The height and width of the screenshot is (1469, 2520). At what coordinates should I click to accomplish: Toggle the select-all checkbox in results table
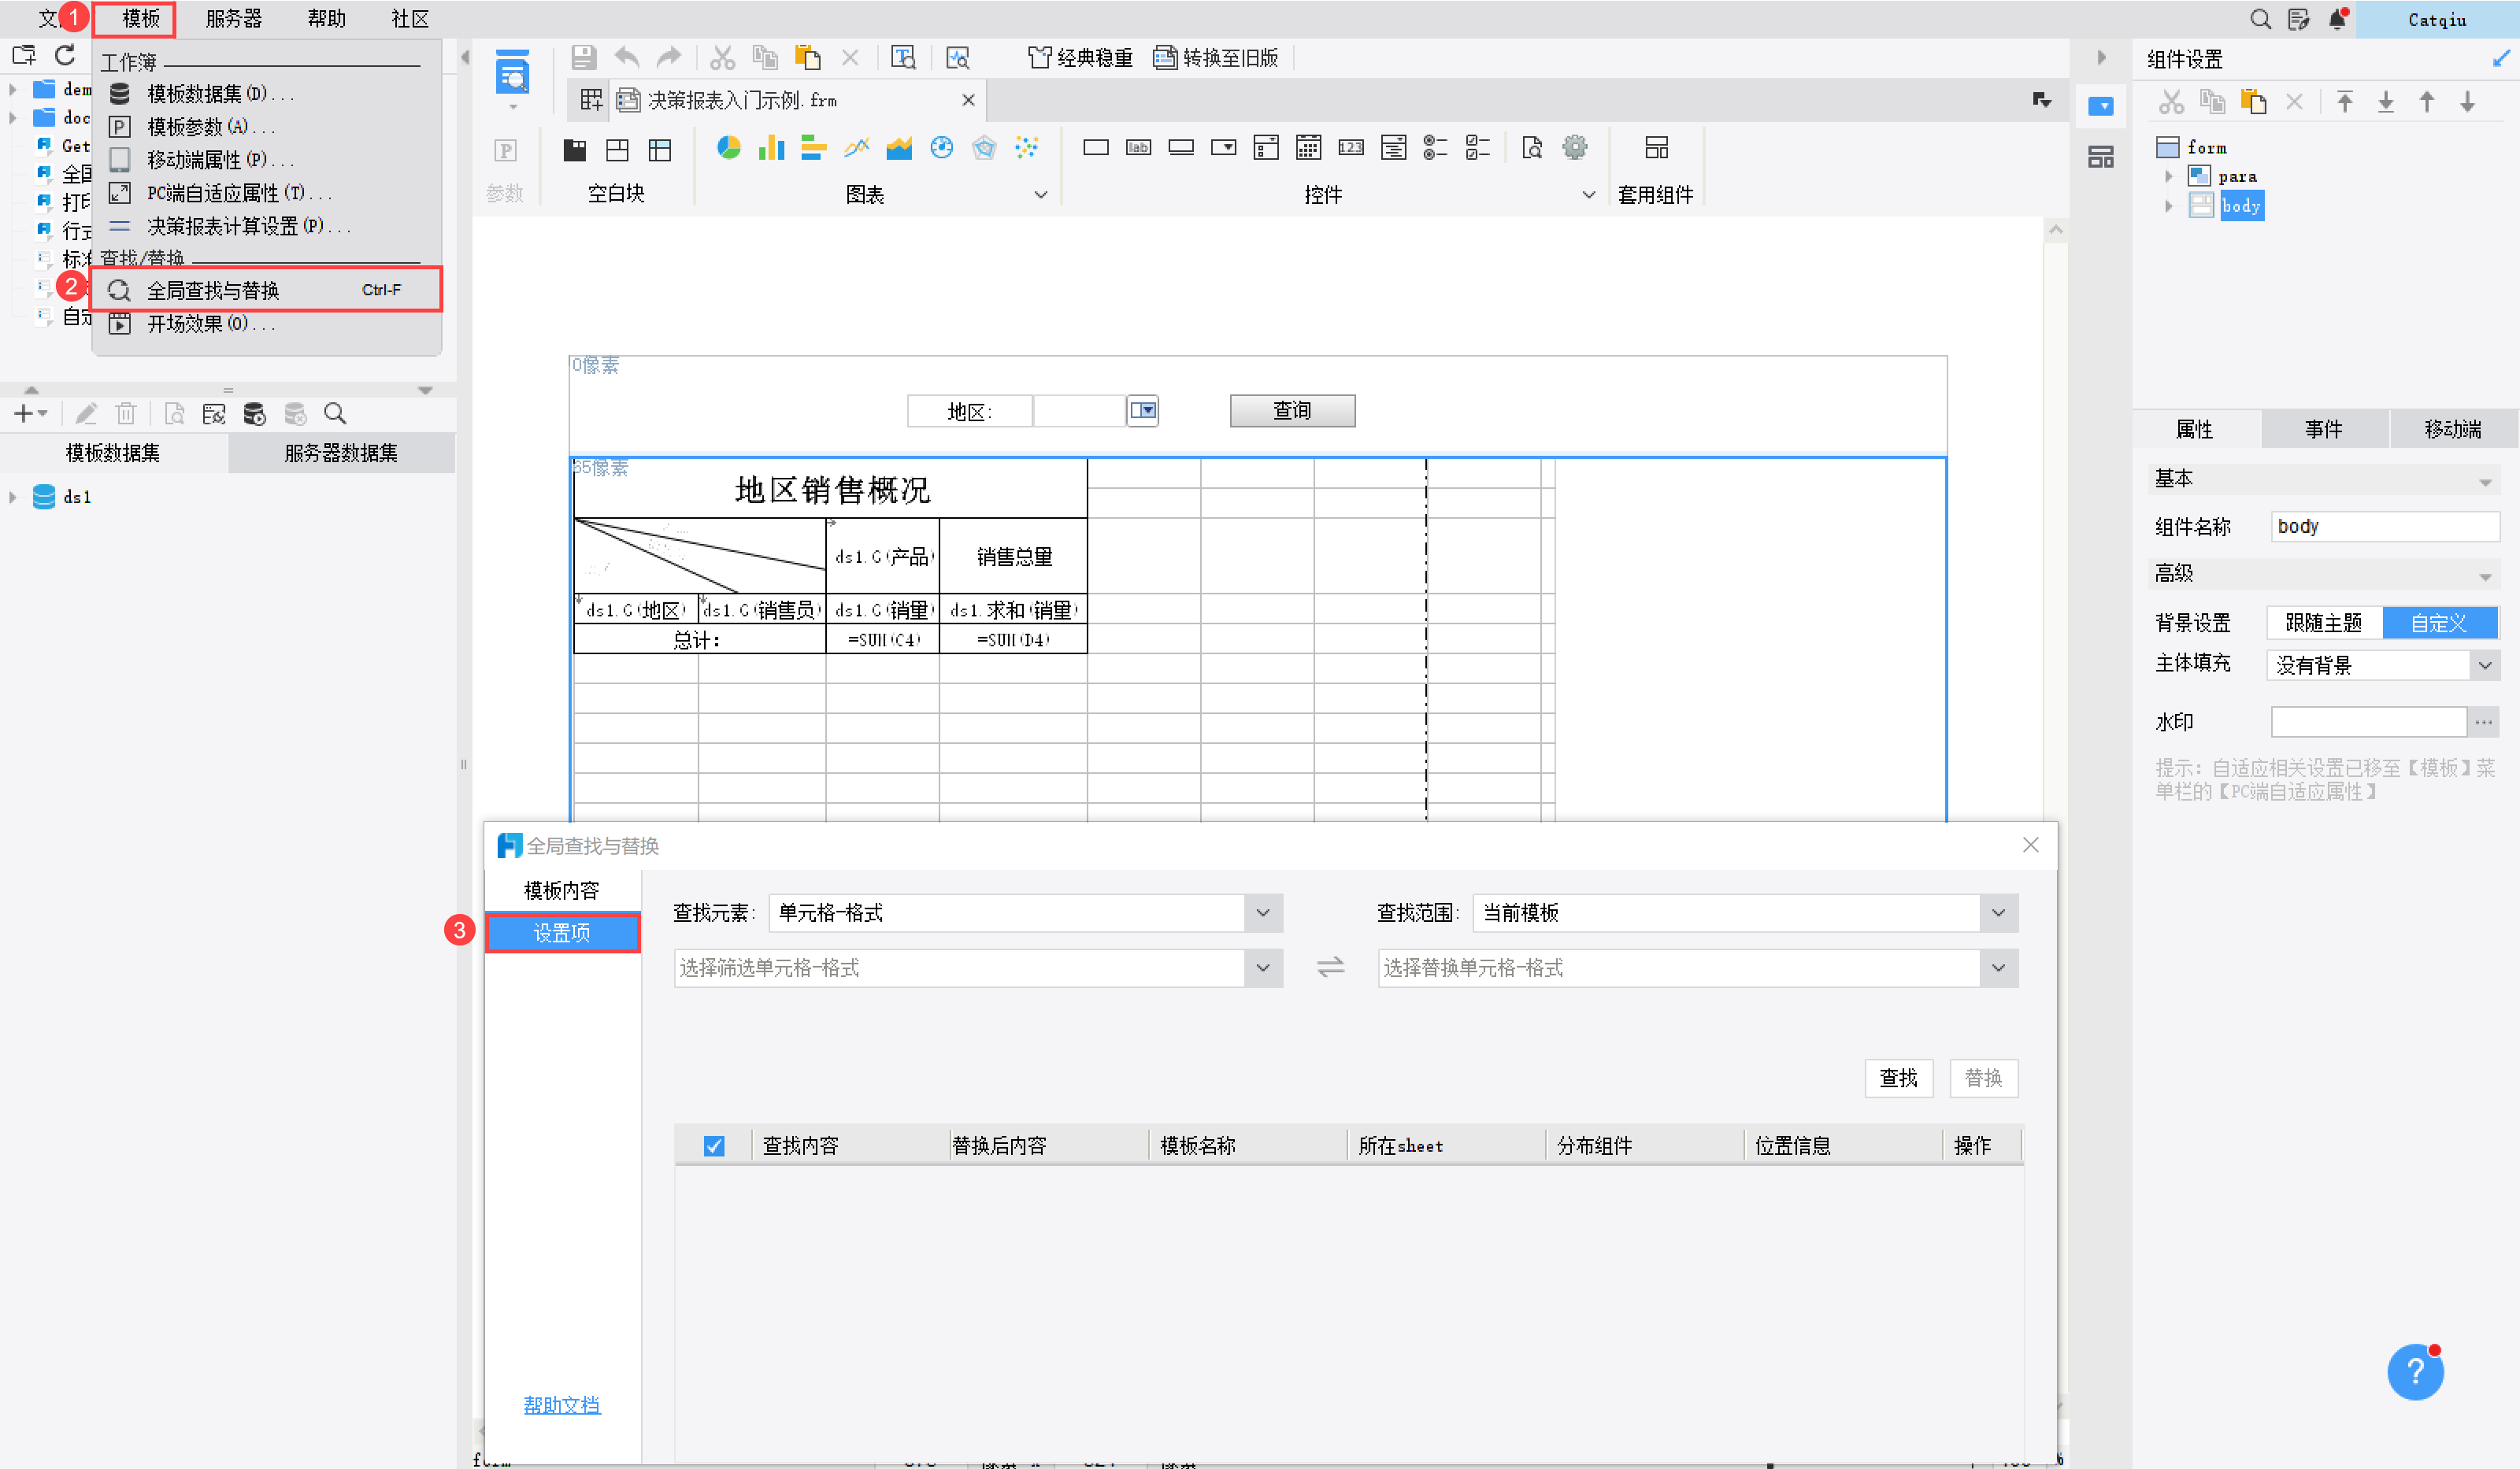[x=713, y=1145]
